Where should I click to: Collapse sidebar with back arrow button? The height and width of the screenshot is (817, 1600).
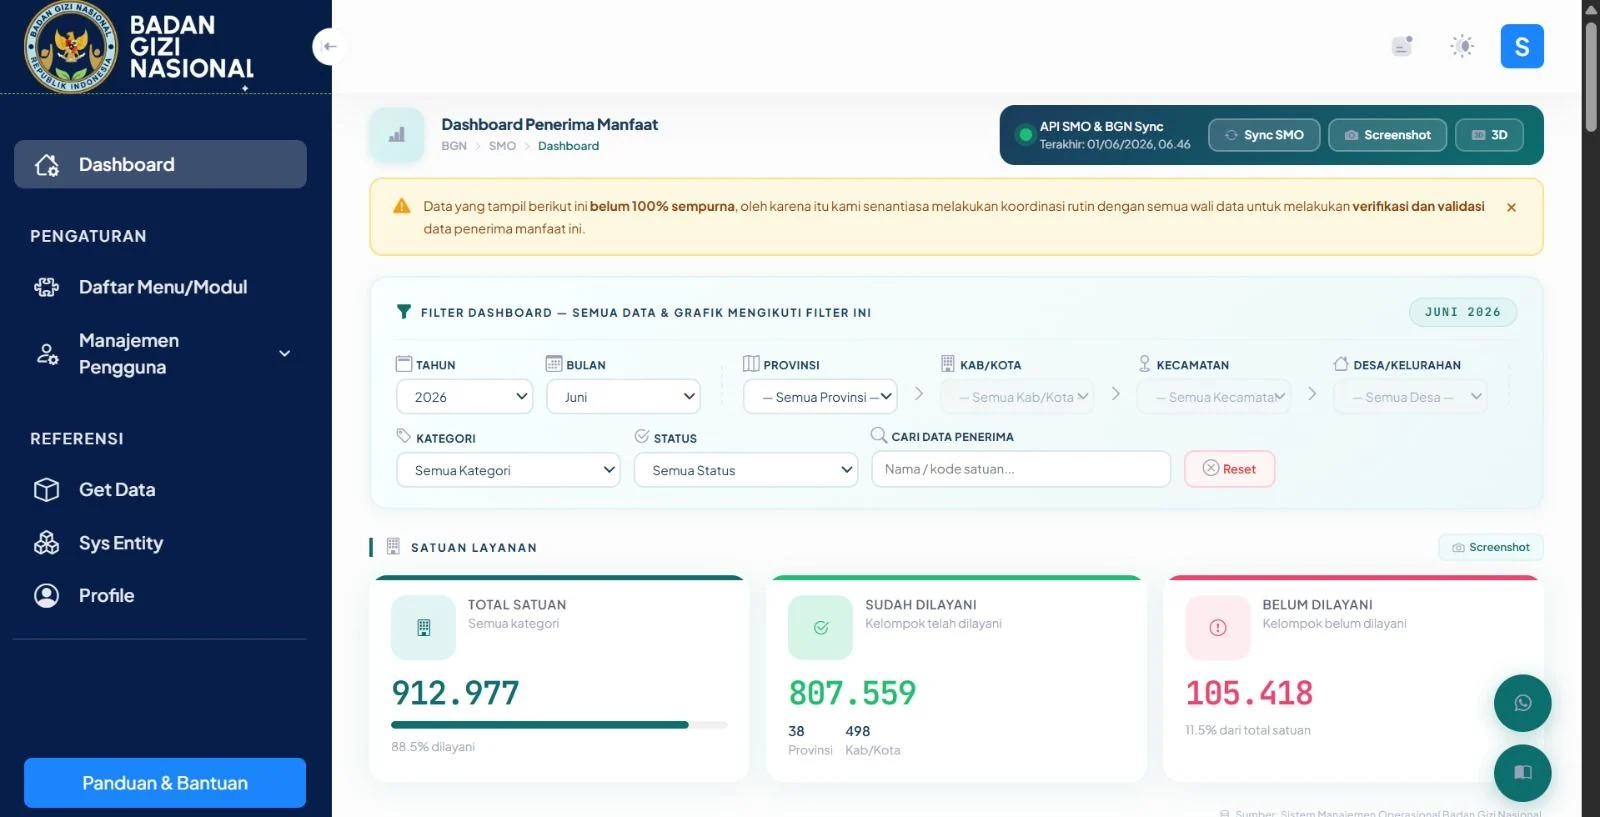(330, 46)
